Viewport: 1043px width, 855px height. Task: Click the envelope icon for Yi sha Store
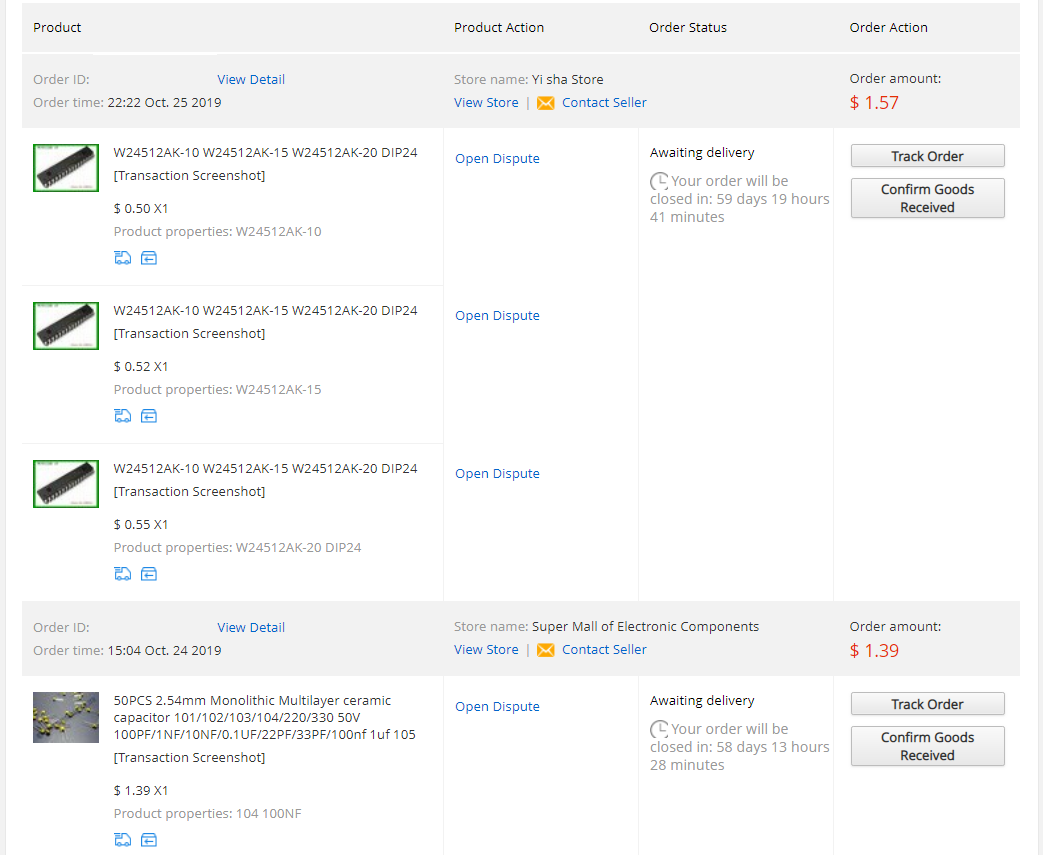tap(546, 103)
